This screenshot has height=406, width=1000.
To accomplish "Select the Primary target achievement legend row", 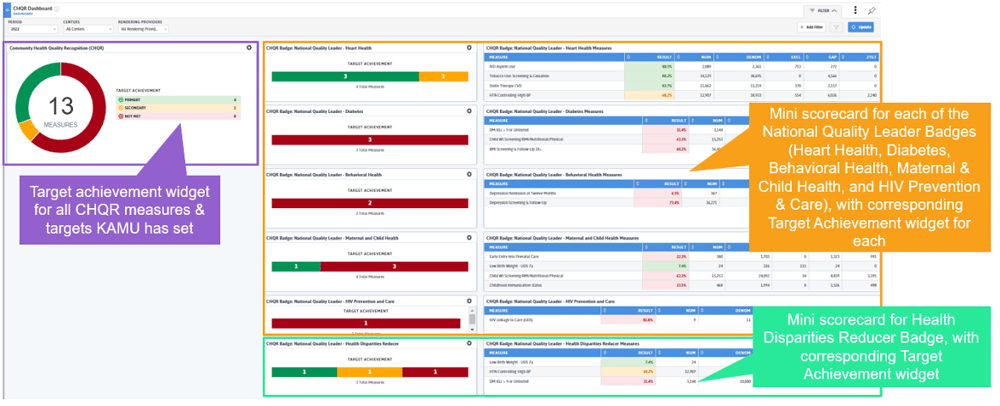I will [178, 100].
